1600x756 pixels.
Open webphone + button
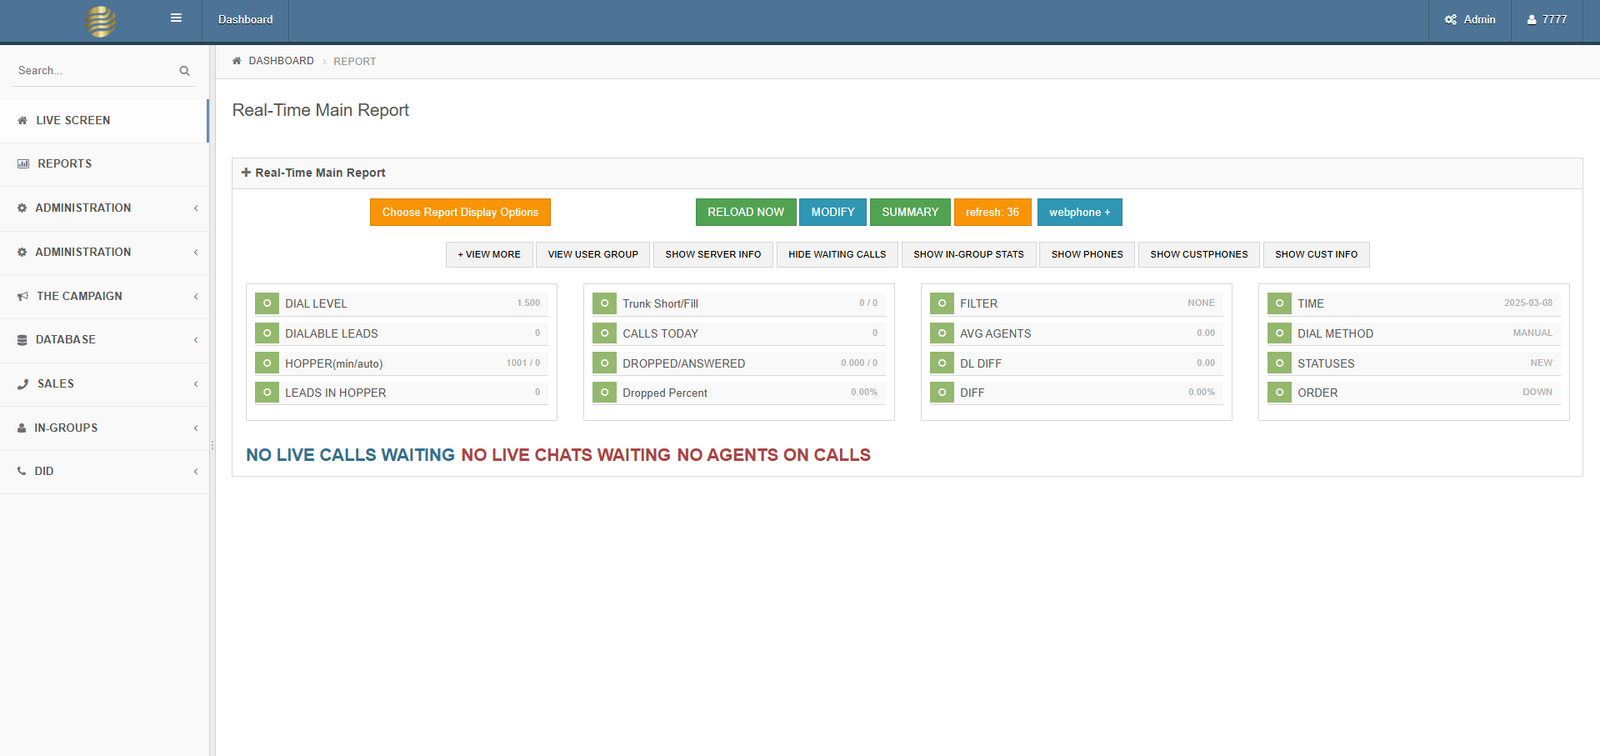coord(1080,212)
